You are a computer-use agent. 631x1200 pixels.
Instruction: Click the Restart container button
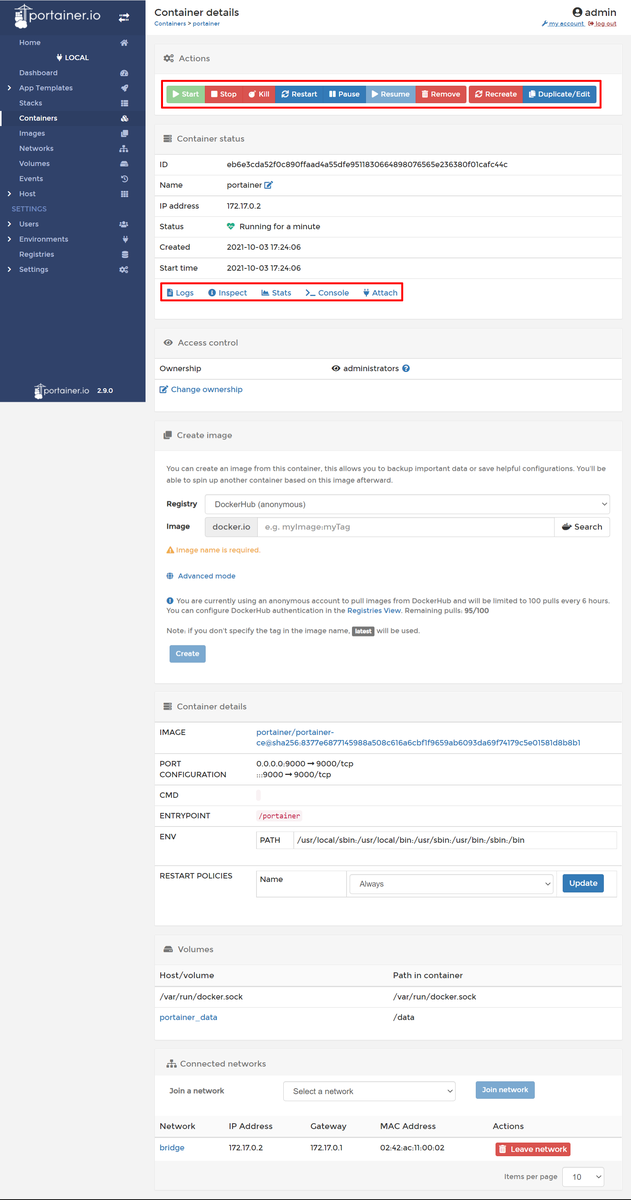299,94
